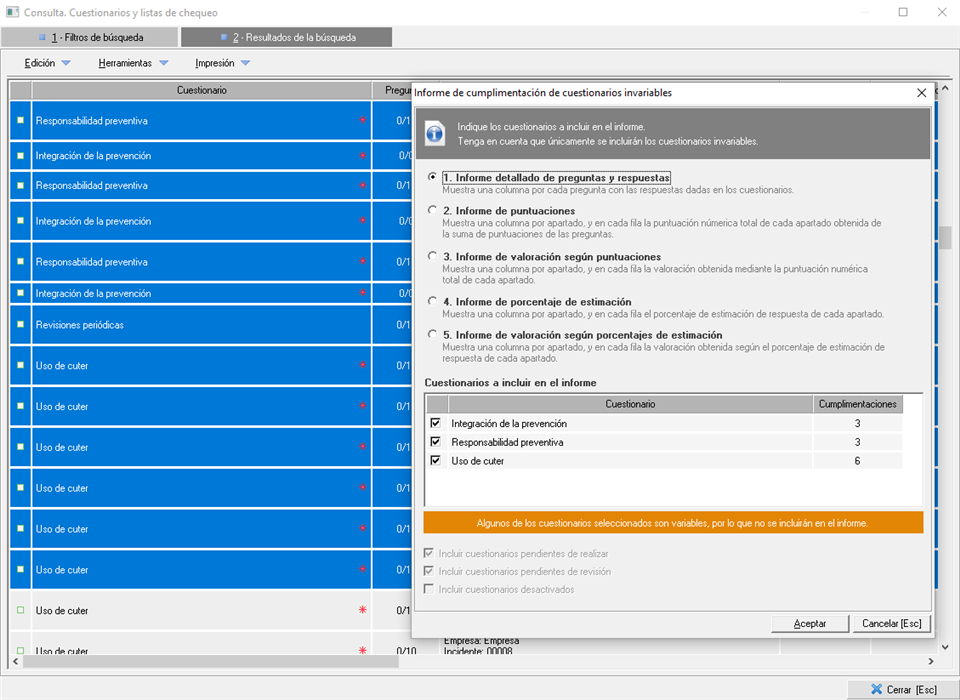Click the row marker icon beside Revisiones periódicas
Viewport: 960px width, 700px height.
click(20, 325)
